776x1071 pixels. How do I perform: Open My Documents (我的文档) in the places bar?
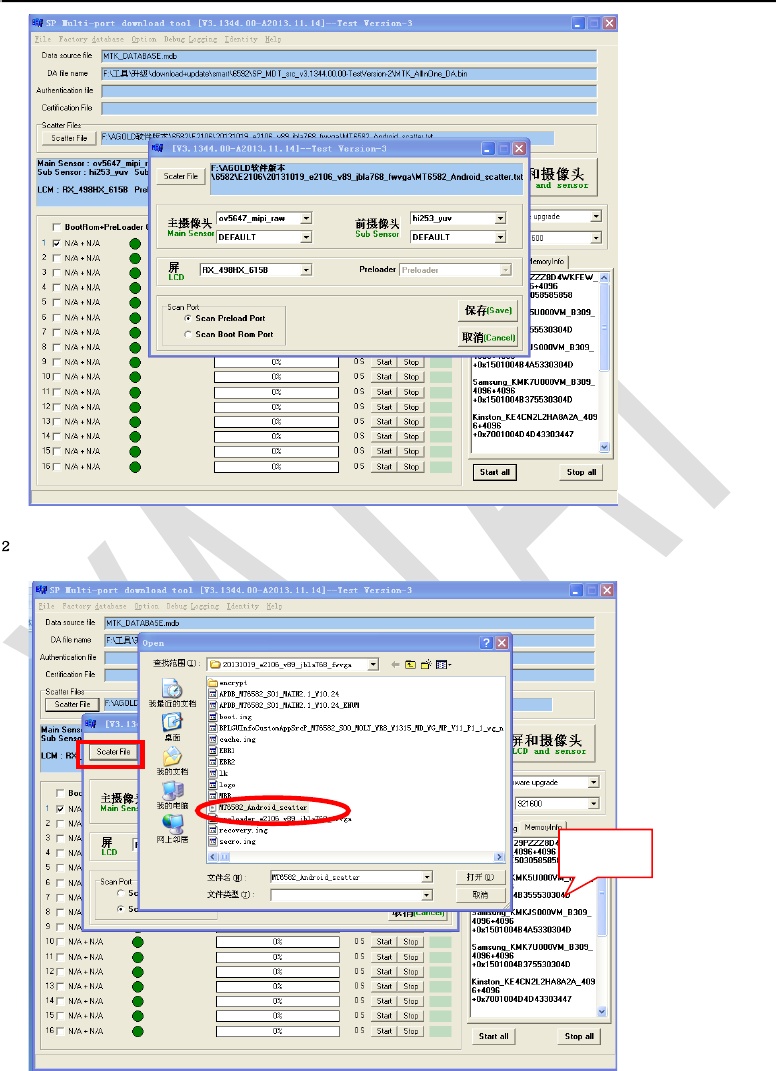171,757
